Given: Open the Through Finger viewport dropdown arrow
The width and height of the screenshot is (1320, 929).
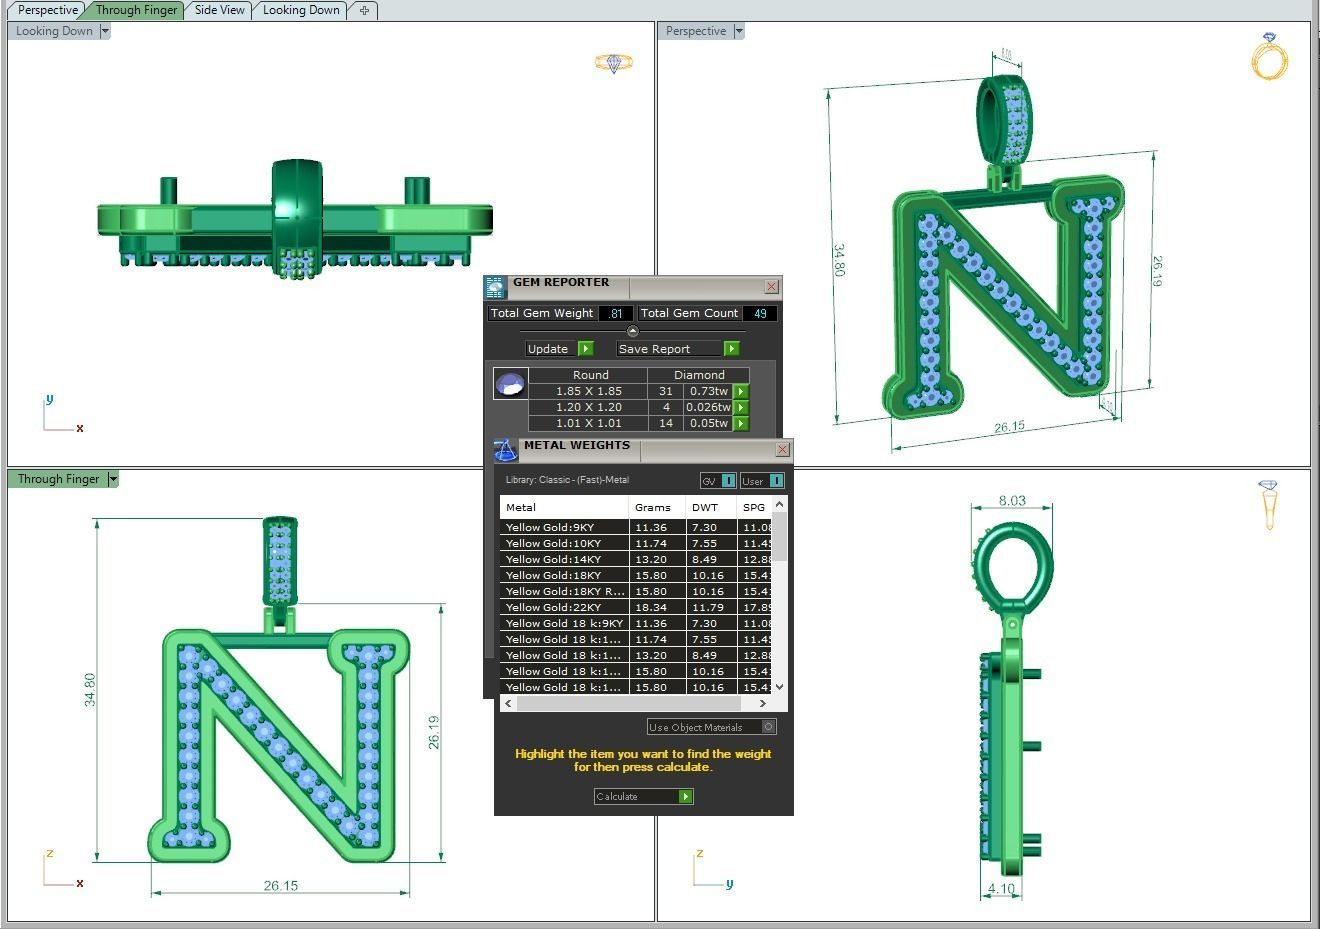Looking at the screenshot, I should [x=113, y=479].
